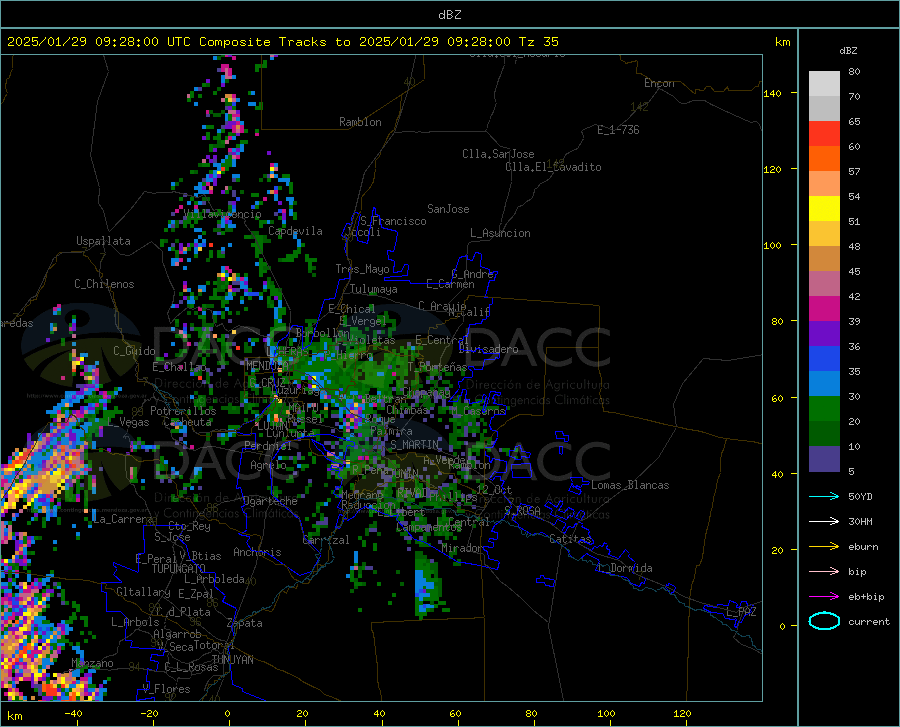Click the 'Agrelo' map label
The image size is (900, 727).
click(268, 465)
